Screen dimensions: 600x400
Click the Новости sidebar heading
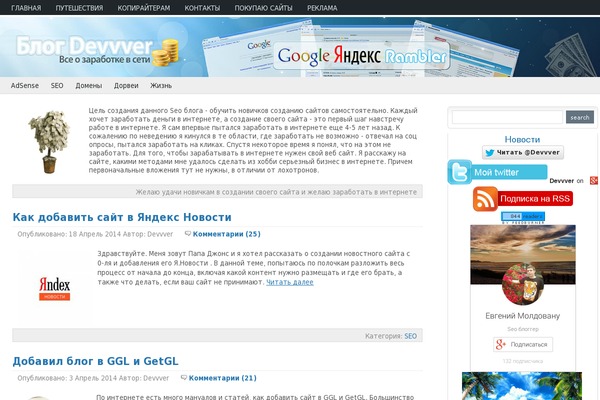coord(522,139)
